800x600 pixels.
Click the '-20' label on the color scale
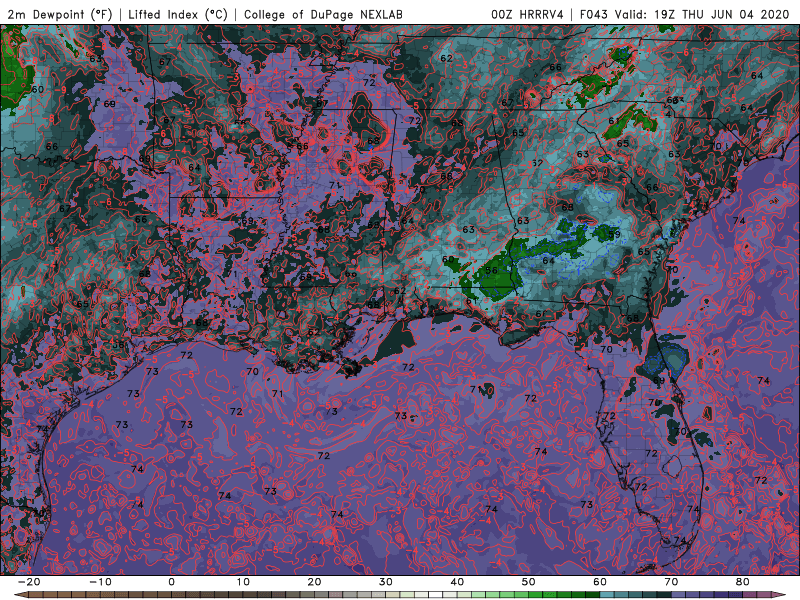point(28,582)
